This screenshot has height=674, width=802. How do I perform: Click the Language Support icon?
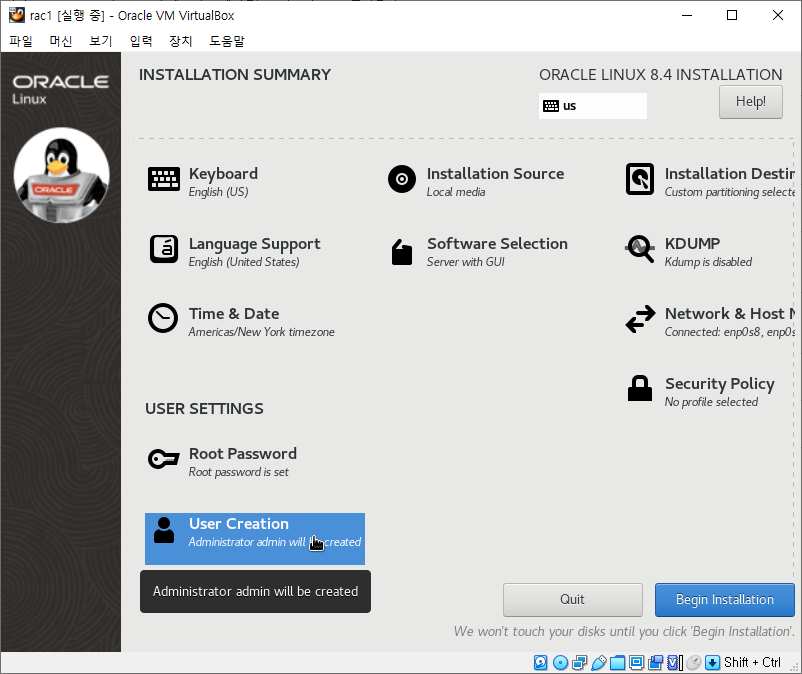(164, 249)
